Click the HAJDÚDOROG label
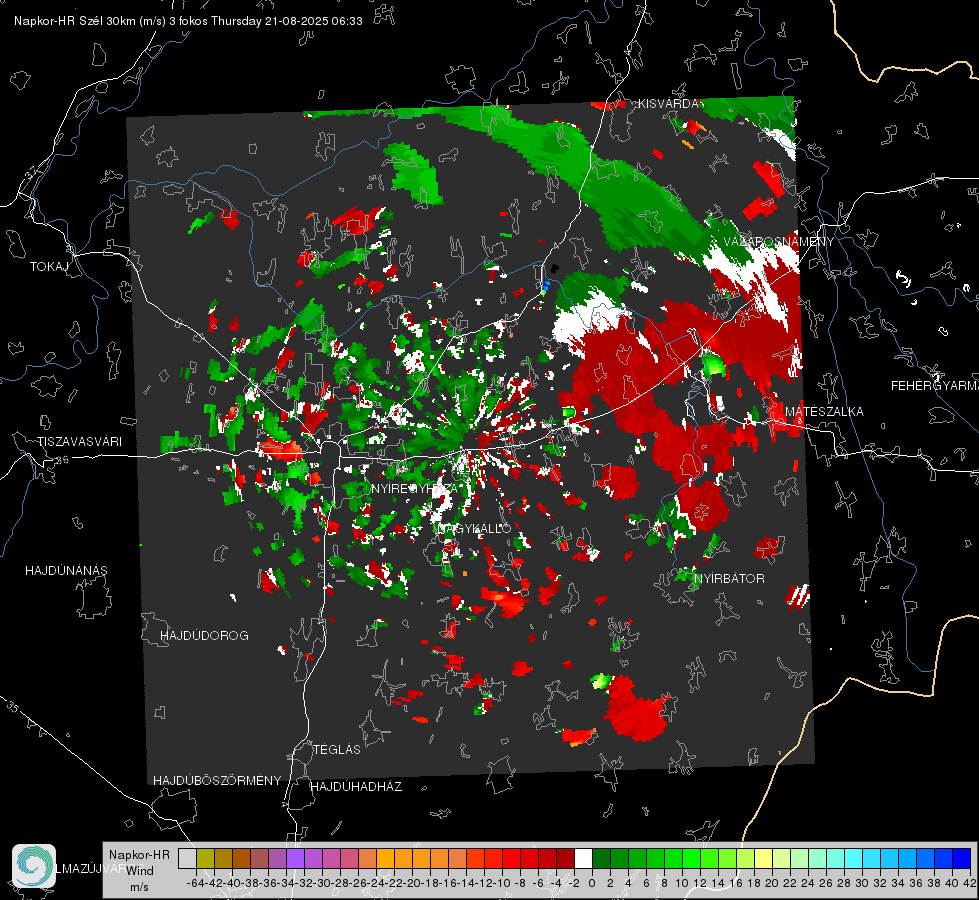Viewport: 979px width, 900px height. 204,635
